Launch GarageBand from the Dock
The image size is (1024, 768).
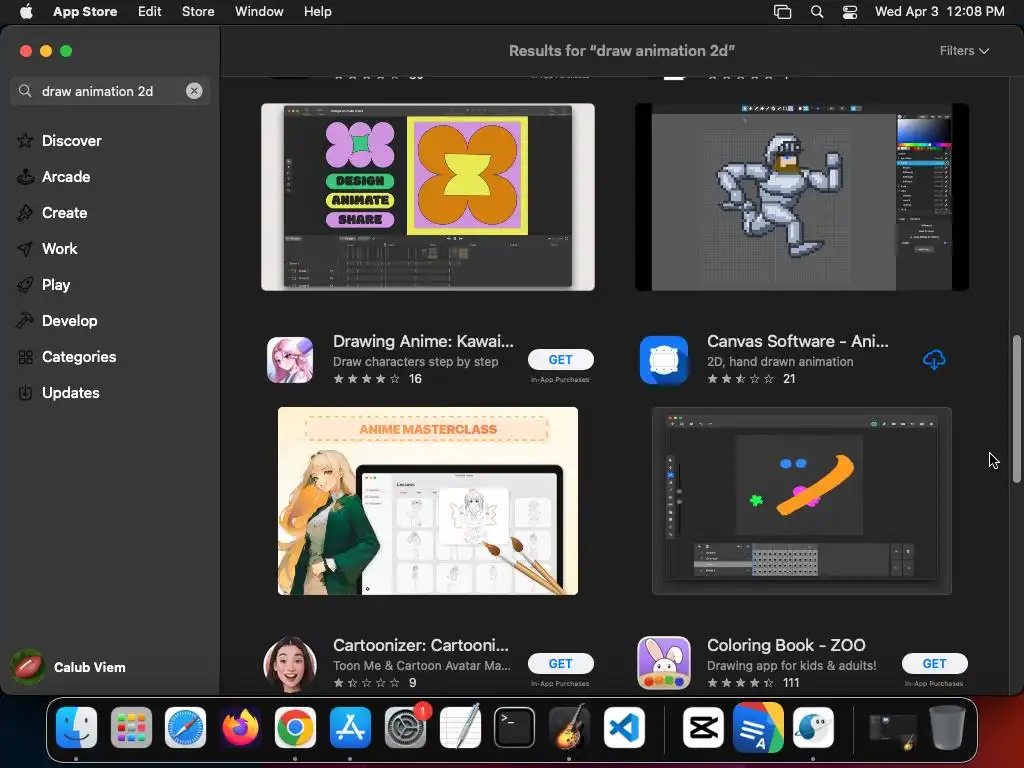569,727
